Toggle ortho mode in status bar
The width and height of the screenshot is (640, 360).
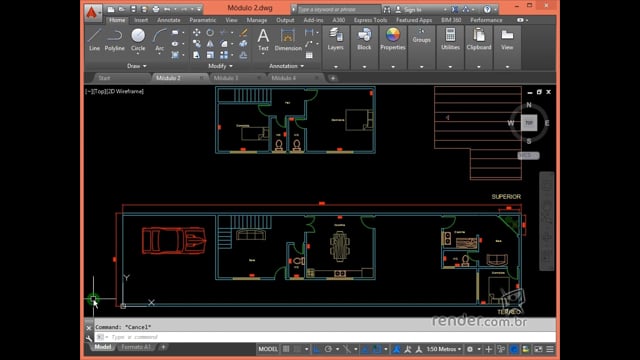point(317,349)
